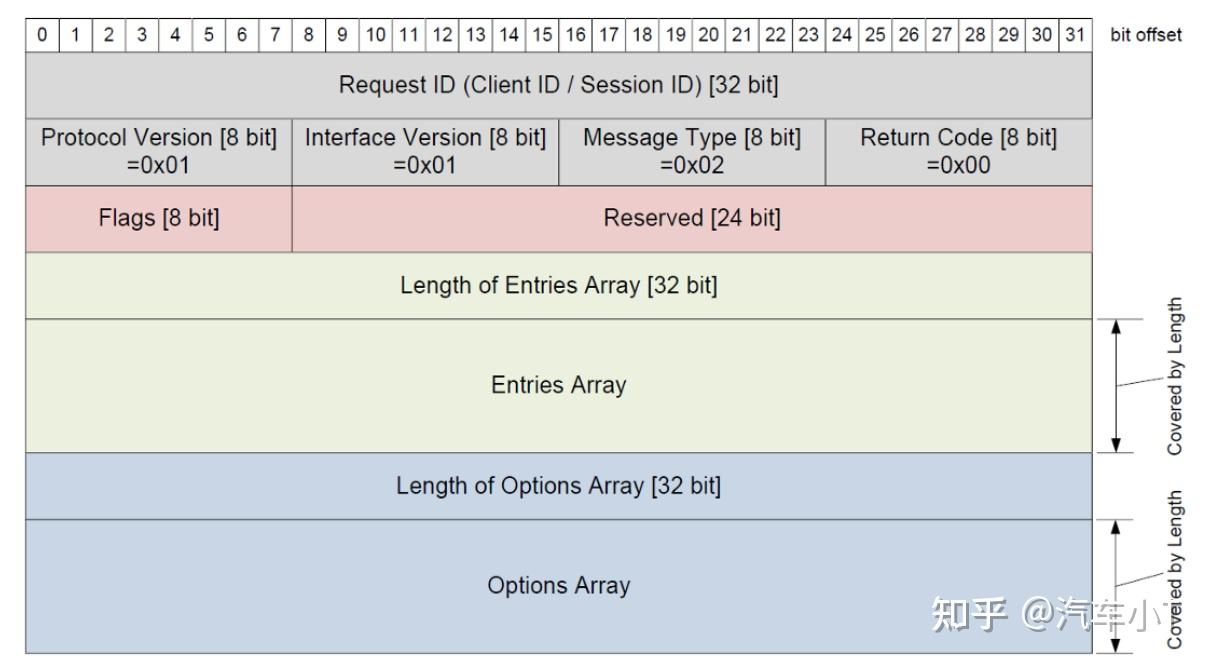Viewport: 1212px width, 664px height.
Task: Select the Length of Options Array field
Action: coord(558,486)
